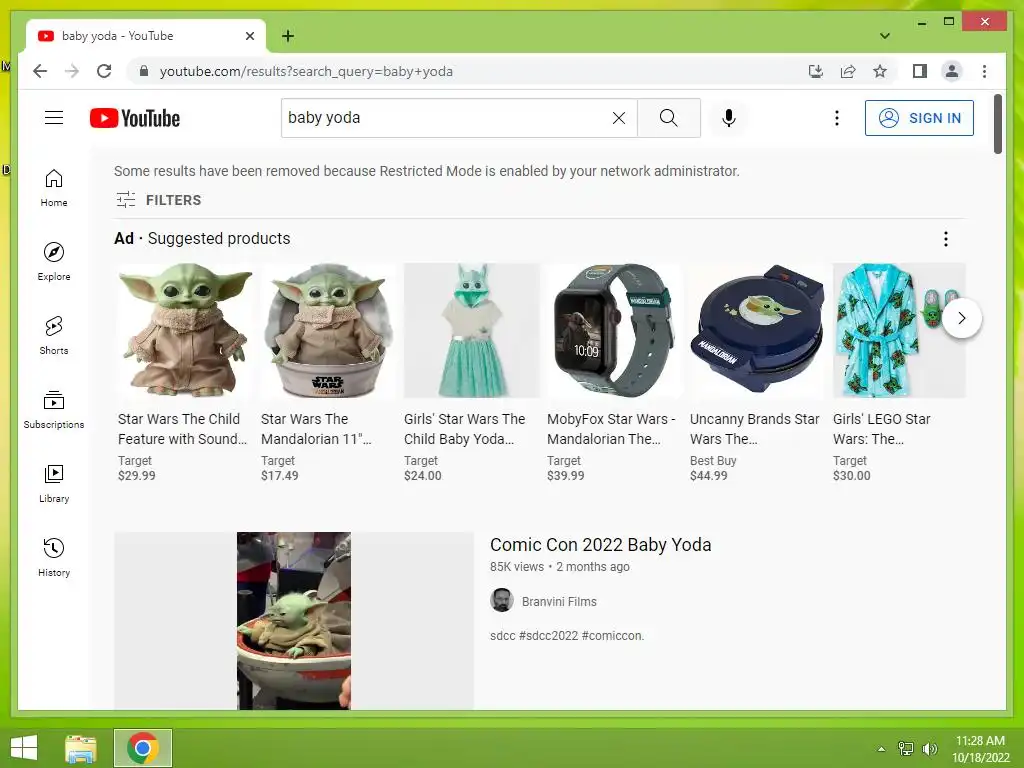Click the SIGN IN button

tap(919, 118)
